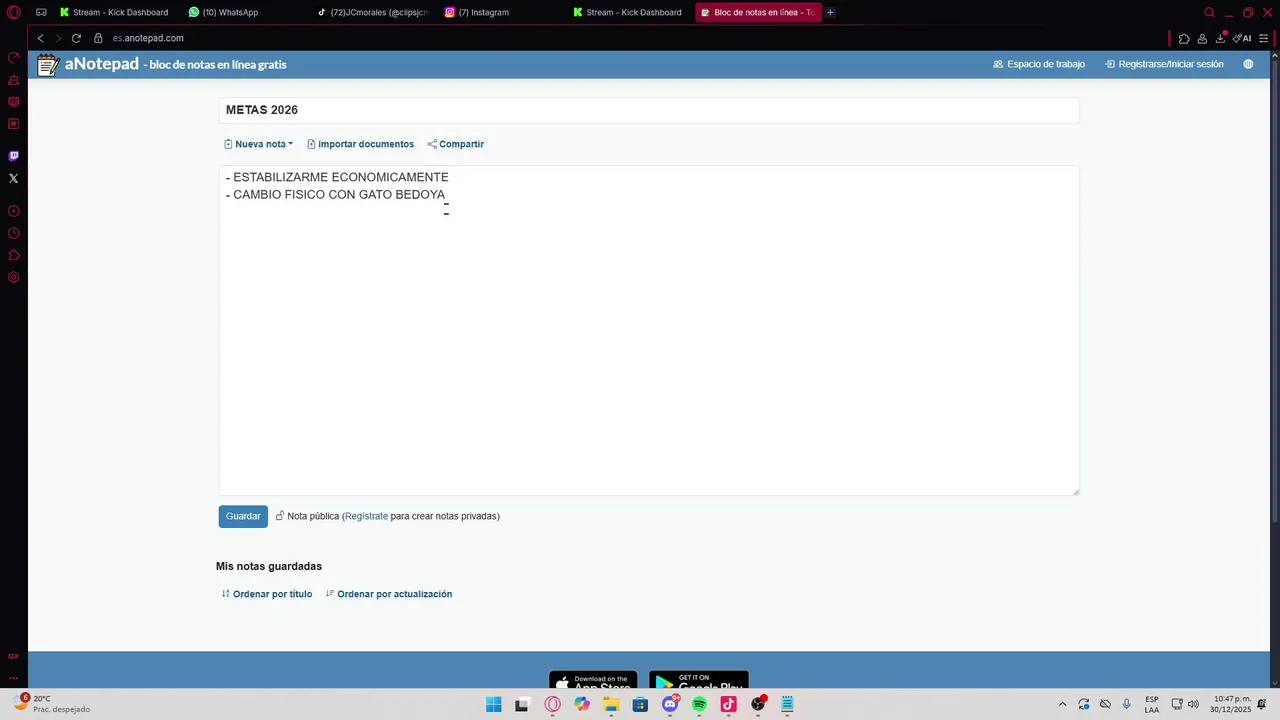Click the volume speaker icon in tray
The height and width of the screenshot is (720, 1280).
(x=1193, y=704)
